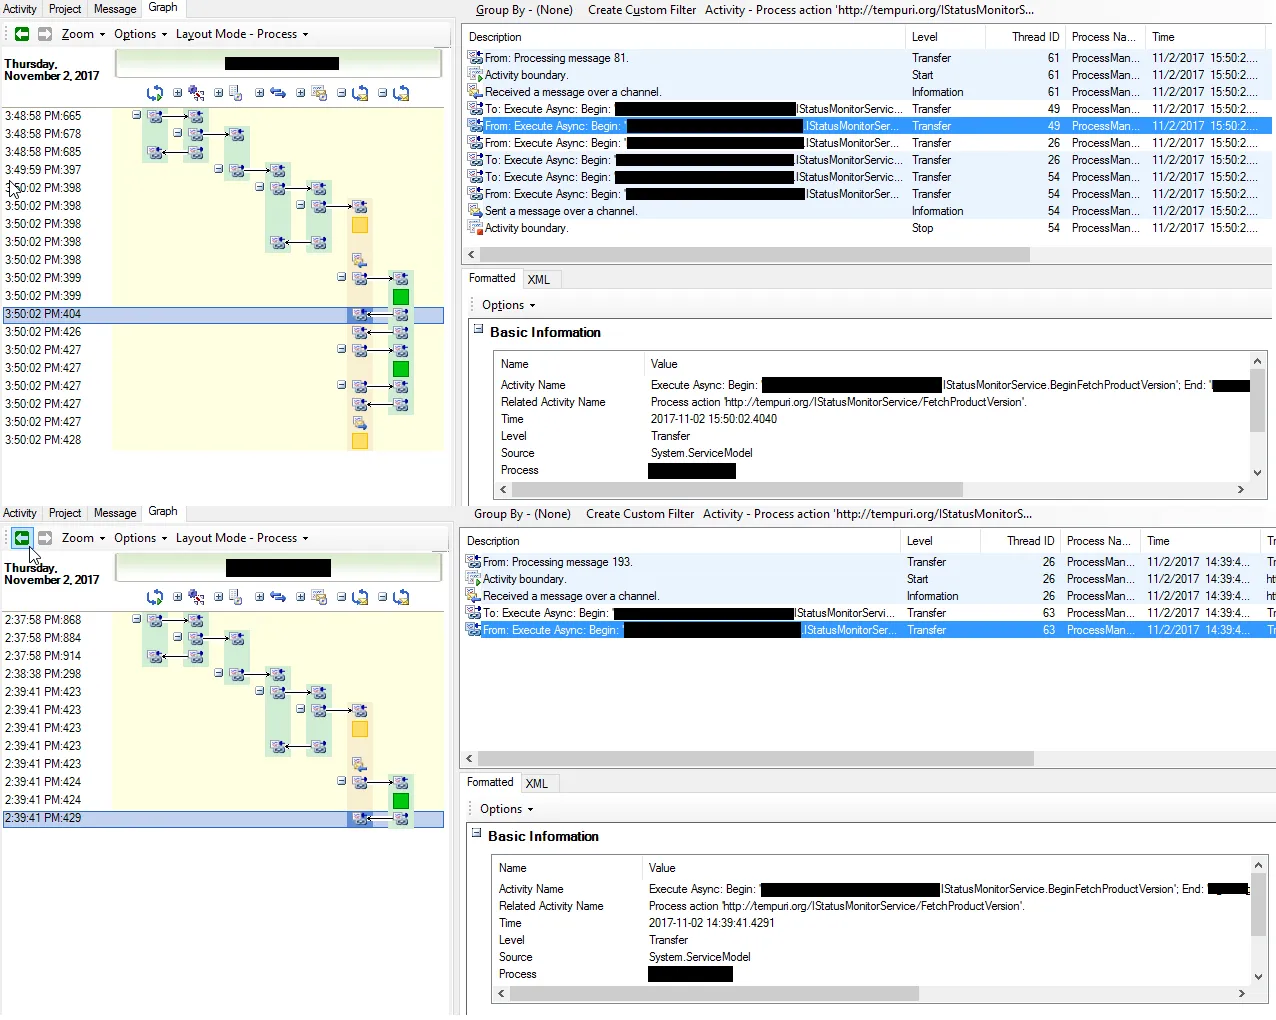Image resolution: width=1276 pixels, height=1020 pixels.
Task: Click Create Custom Filter in the bottom window
Action: click(640, 514)
